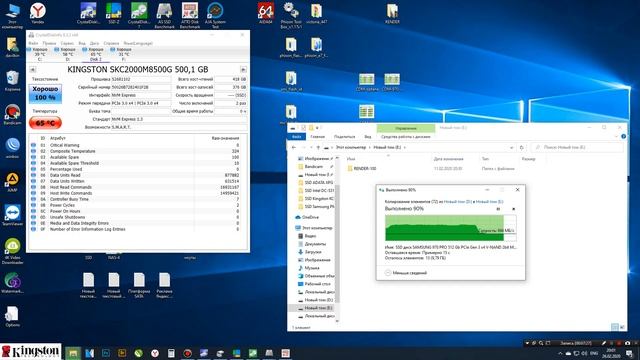Select the RENDER folder on the desktop
640x360 pixels.
pyautogui.click(x=392, y=13)
